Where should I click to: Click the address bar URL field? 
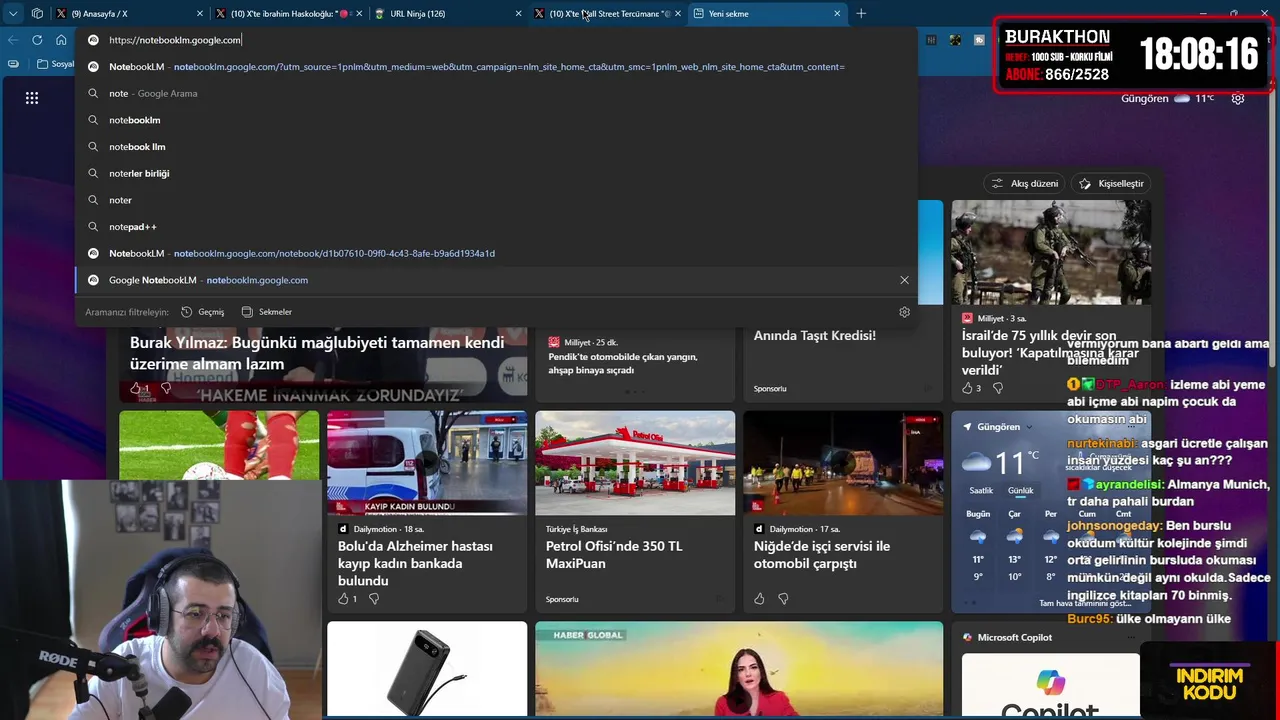tap(495, 40)
